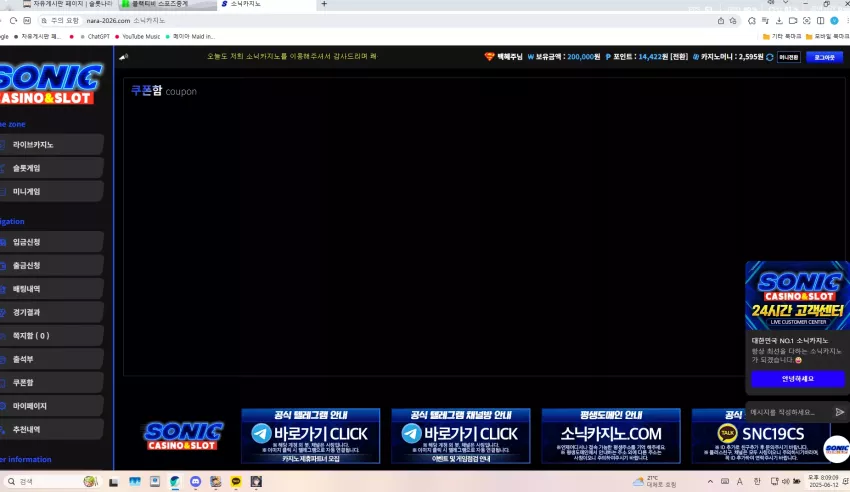This screenshot has width=850, height=492.
Task: Open the ChatGPT bookmark
Action: click(95, 36)
